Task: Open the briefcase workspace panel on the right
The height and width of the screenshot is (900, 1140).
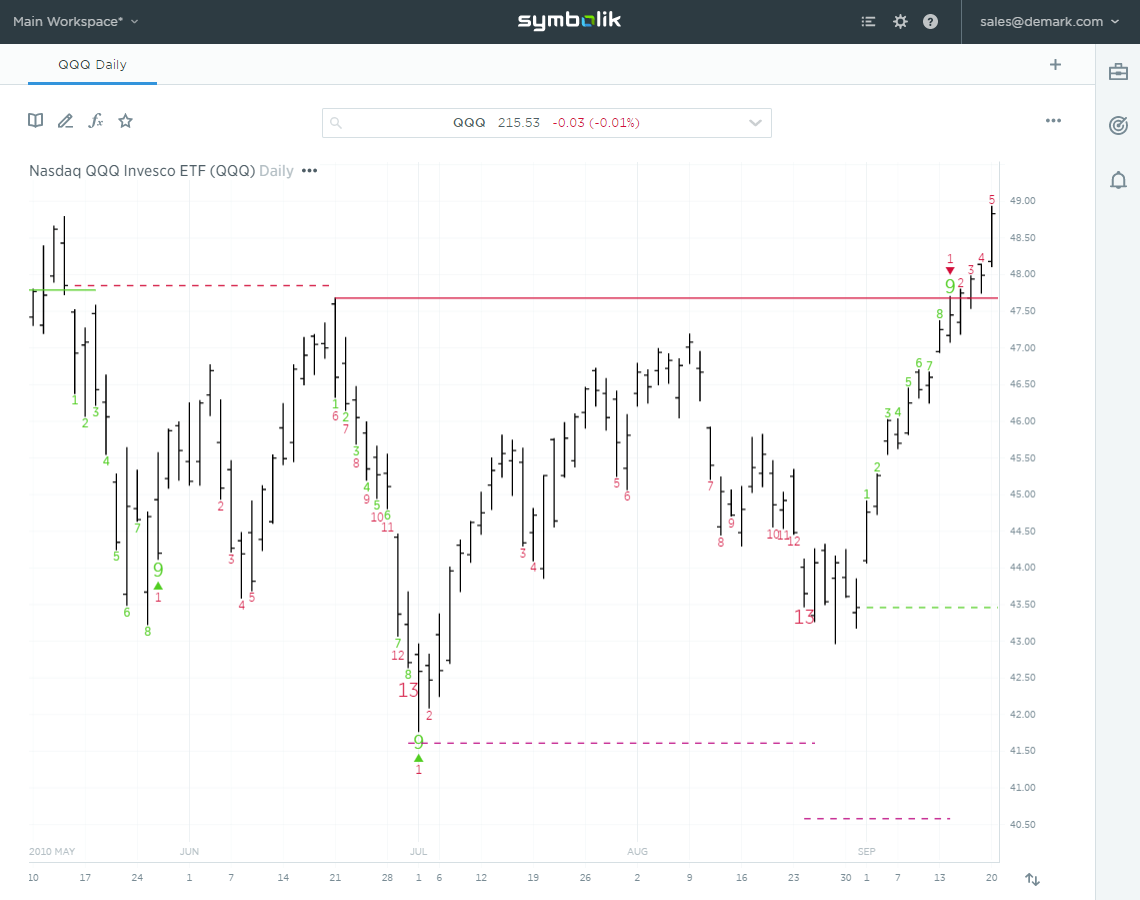Action: (x=1117, y=71)
